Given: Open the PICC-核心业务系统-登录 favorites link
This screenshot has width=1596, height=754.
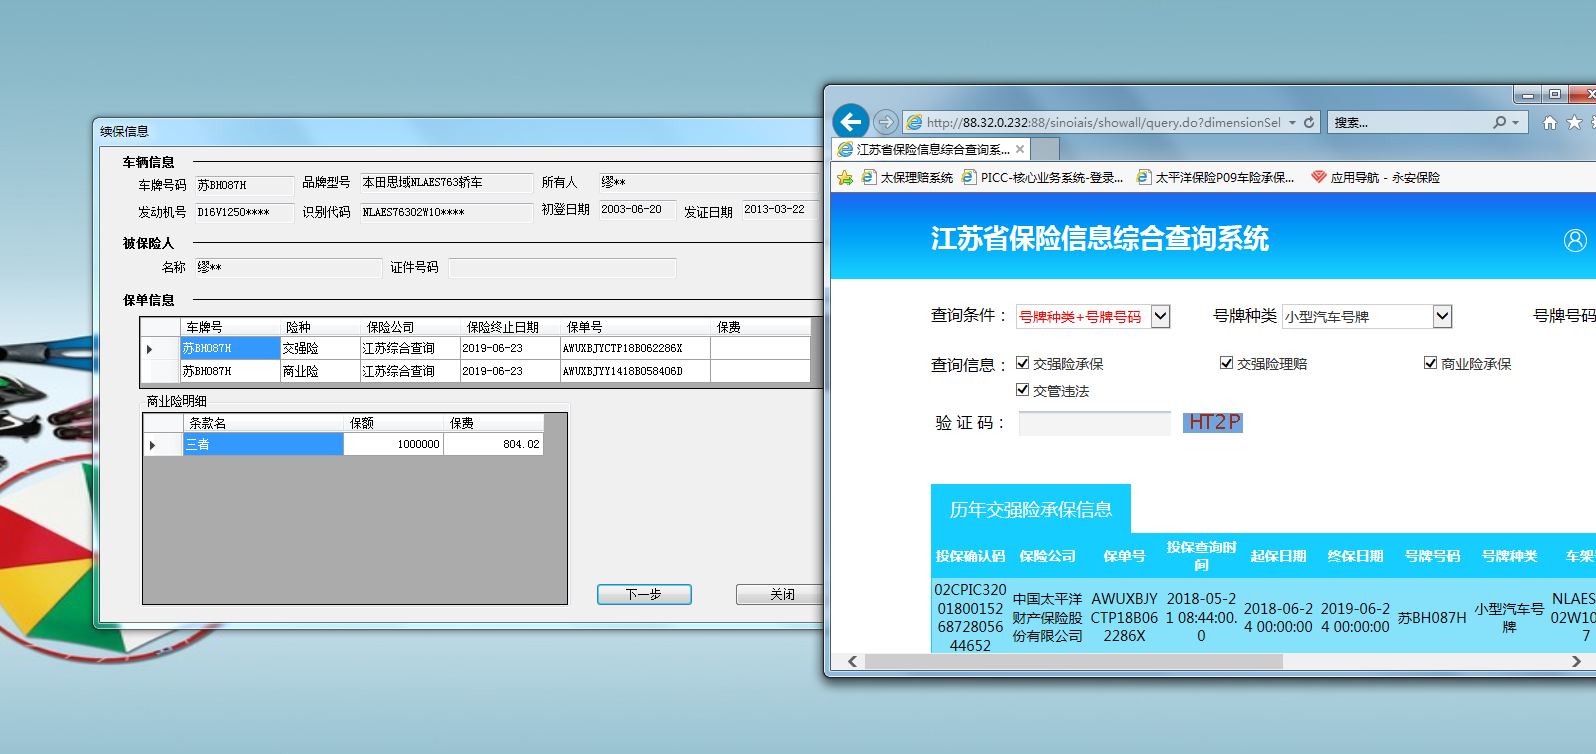Looking at the screenshot, I should (x=1042, y=177).
